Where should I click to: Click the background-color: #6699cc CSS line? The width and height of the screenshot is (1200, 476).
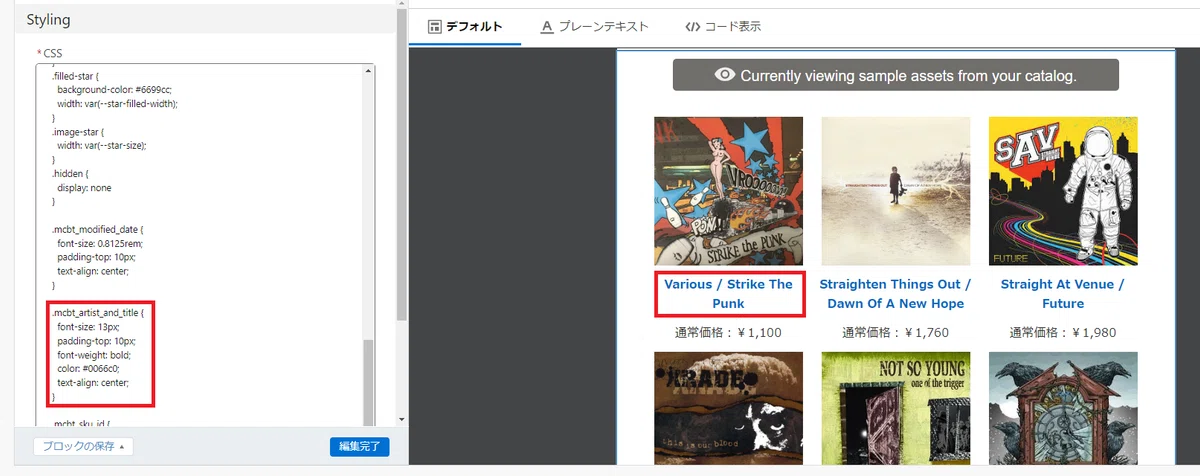[114, 89]
